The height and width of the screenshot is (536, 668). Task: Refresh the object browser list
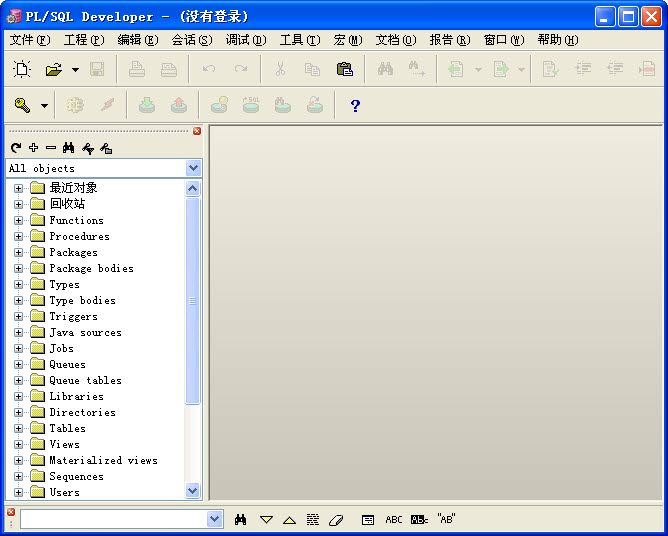pyautogui.click(x=15, y=148)
